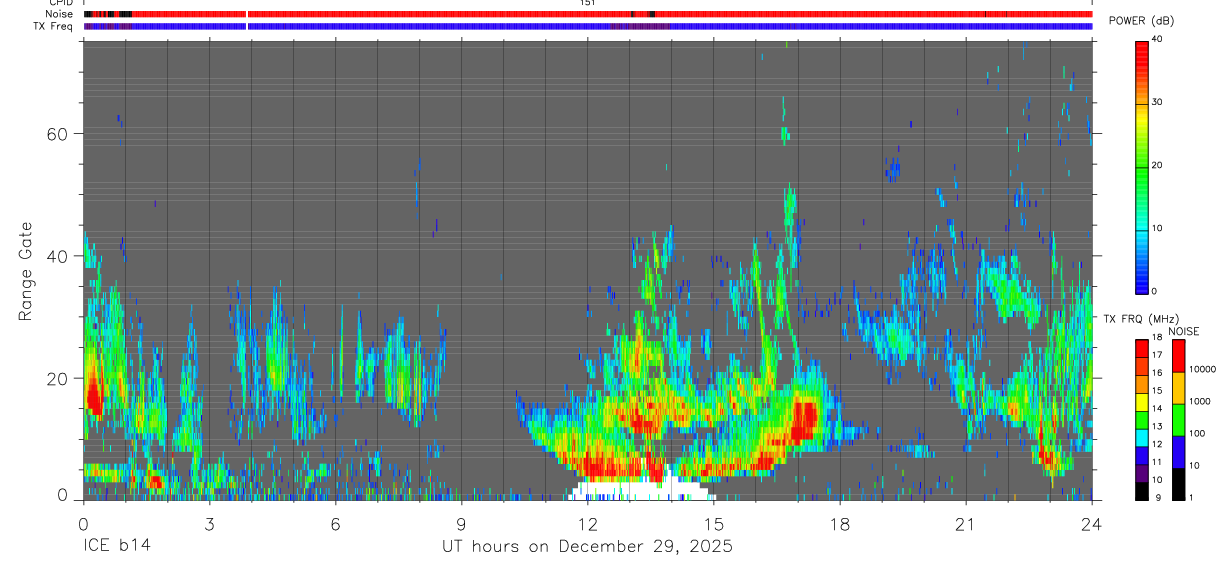Click the UT hours on December 29, 2025 caption

[x=588, y=547]
